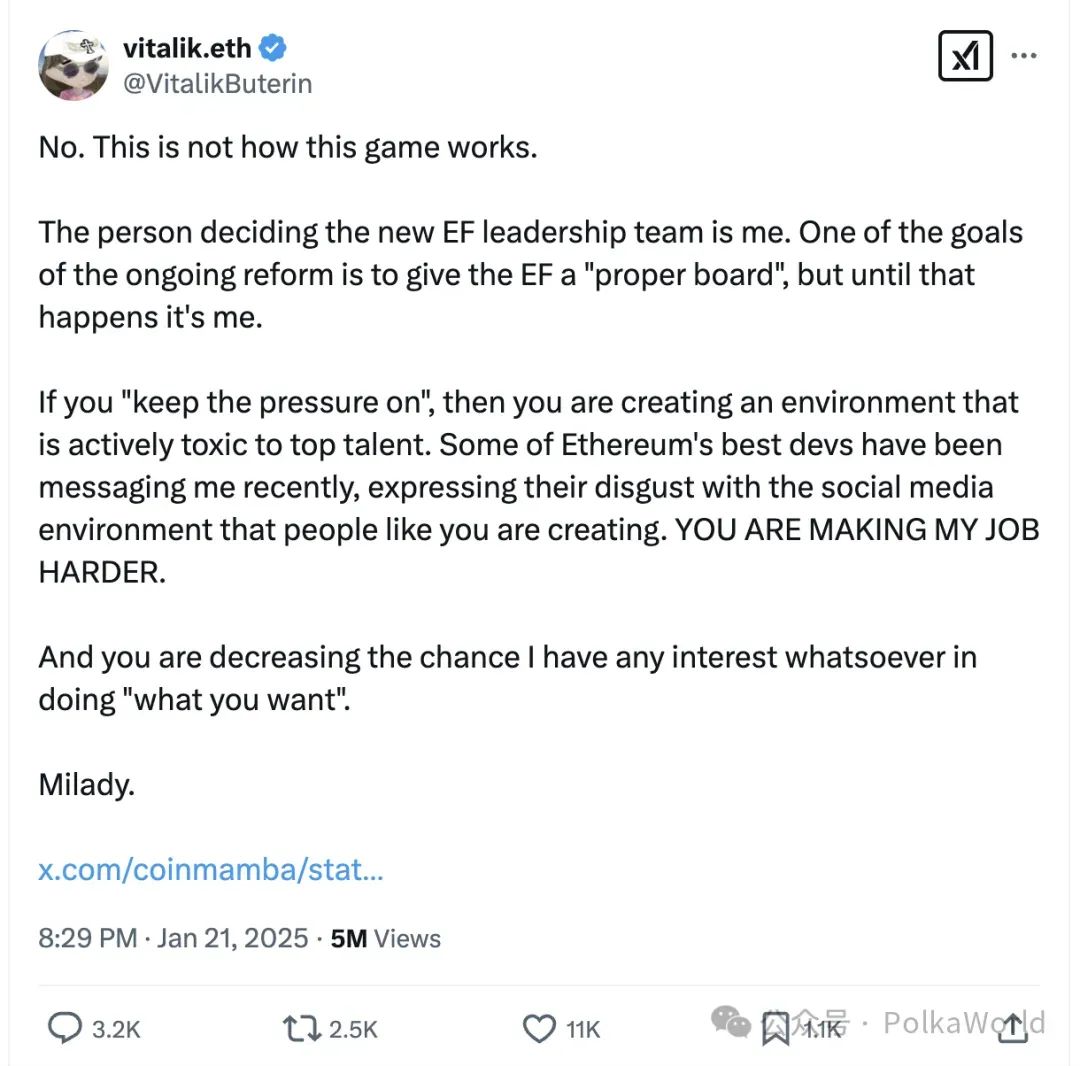1080x1066 pixels.
Task: Click the share upload arrow icon
Action: point(1012,1027)
